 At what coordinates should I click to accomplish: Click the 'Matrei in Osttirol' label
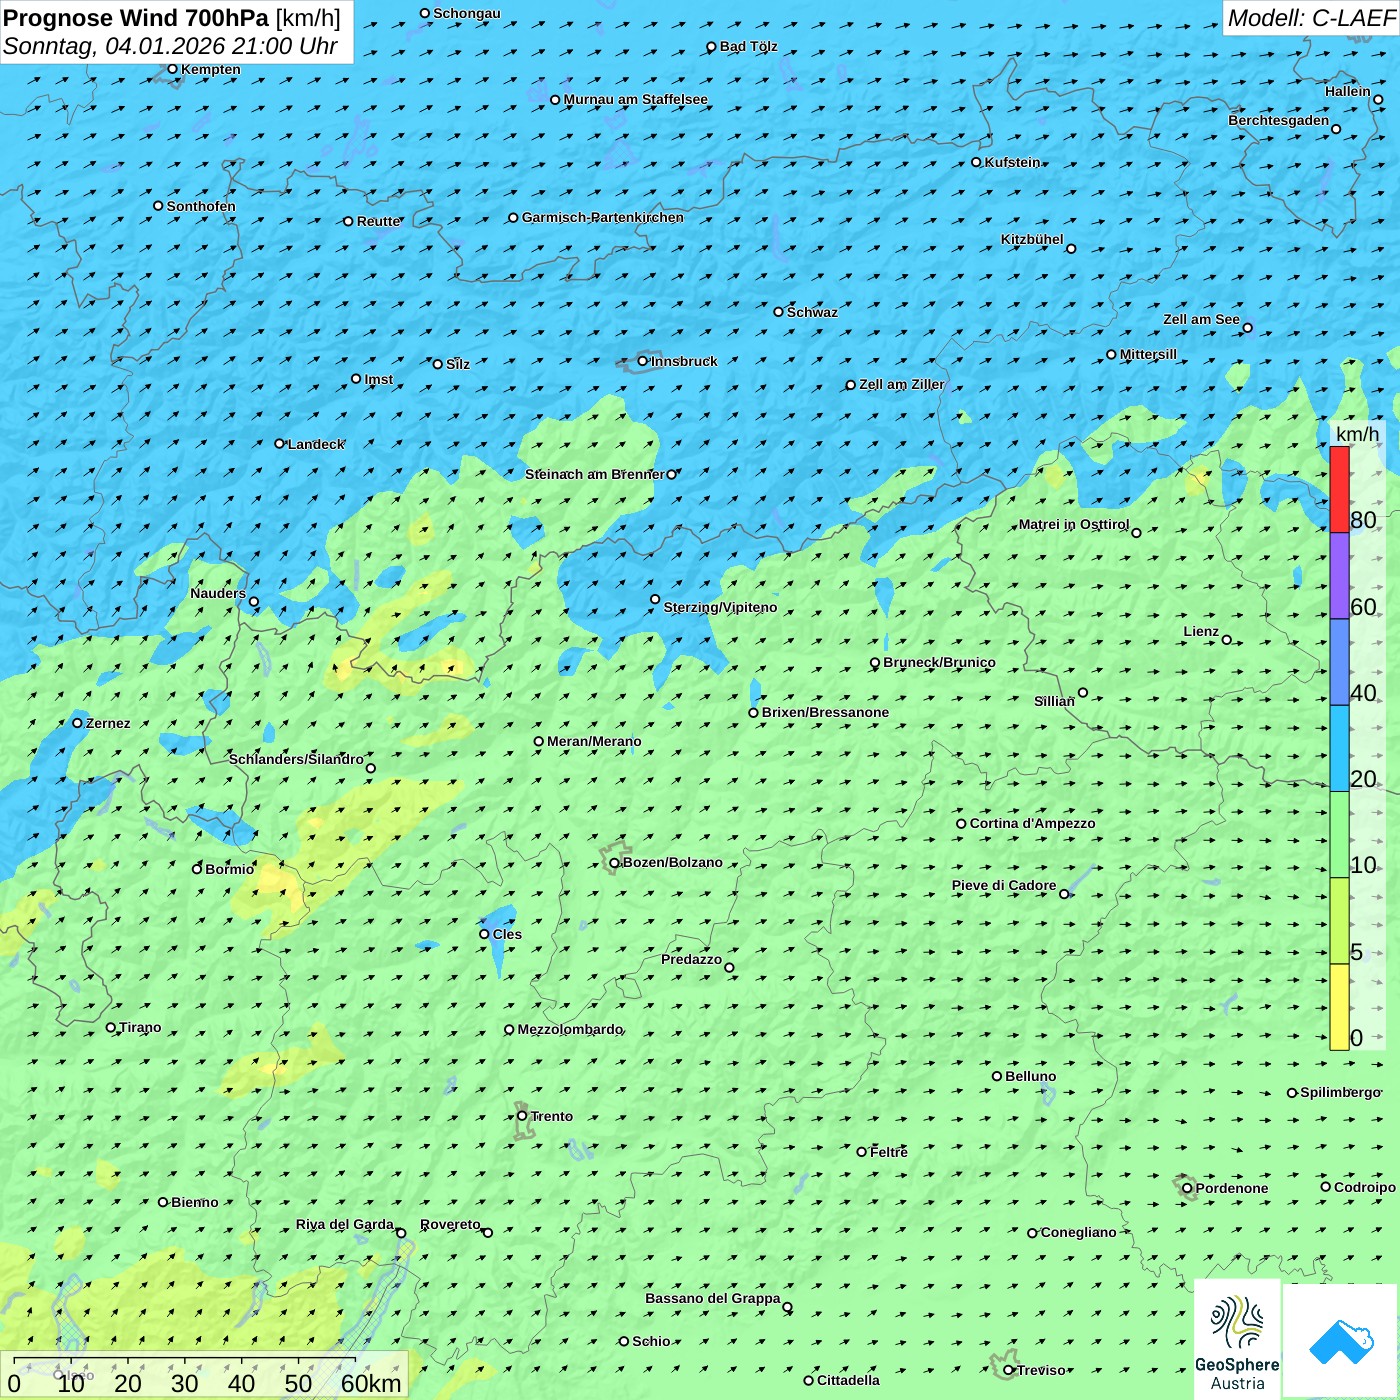[1073, 524]
